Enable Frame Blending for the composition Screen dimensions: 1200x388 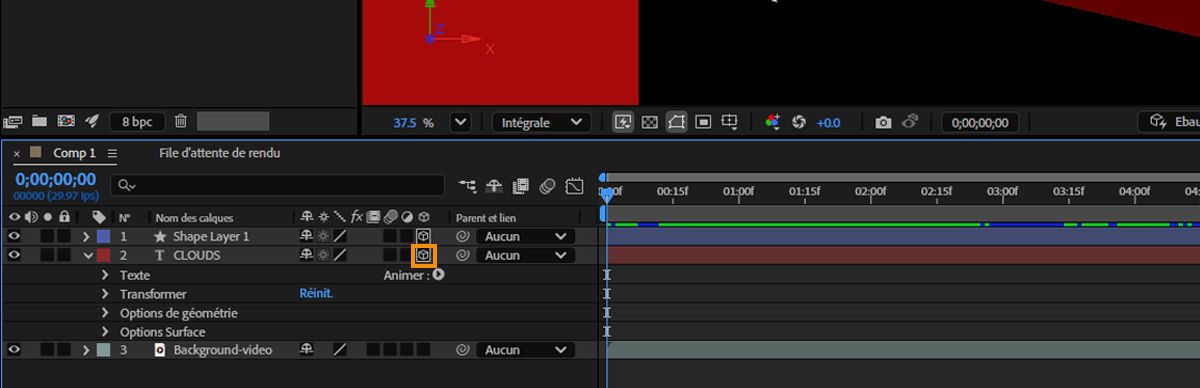tap(520, 185)
